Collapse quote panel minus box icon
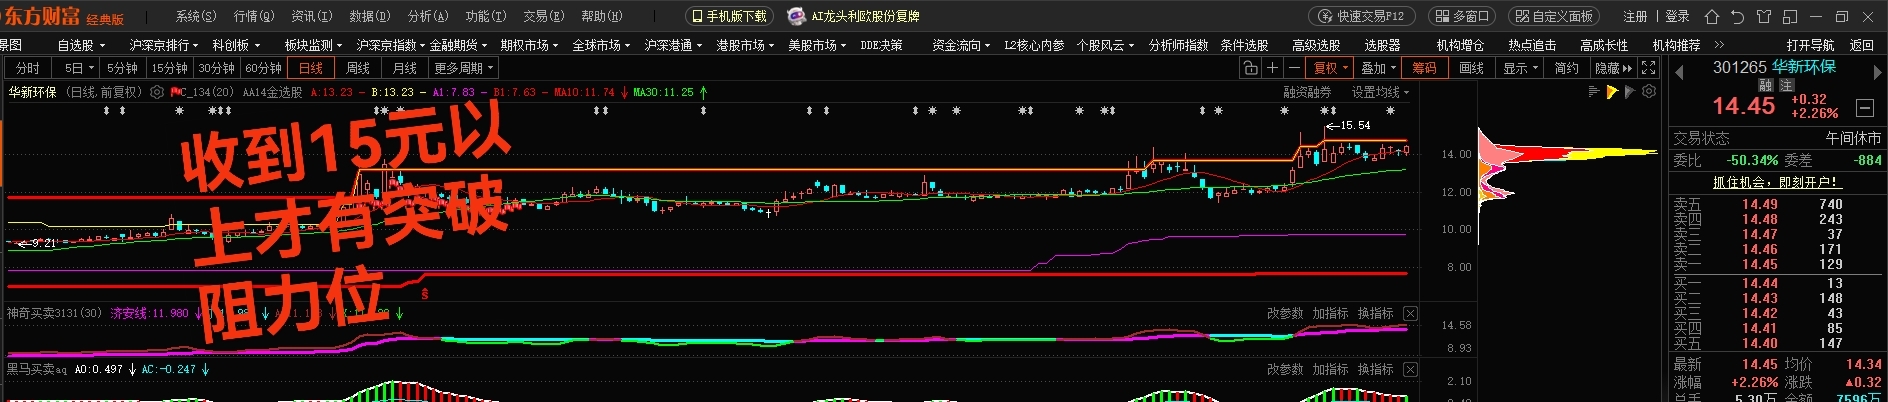Viewport: 1888px width, 402px height. (1865, 107)
